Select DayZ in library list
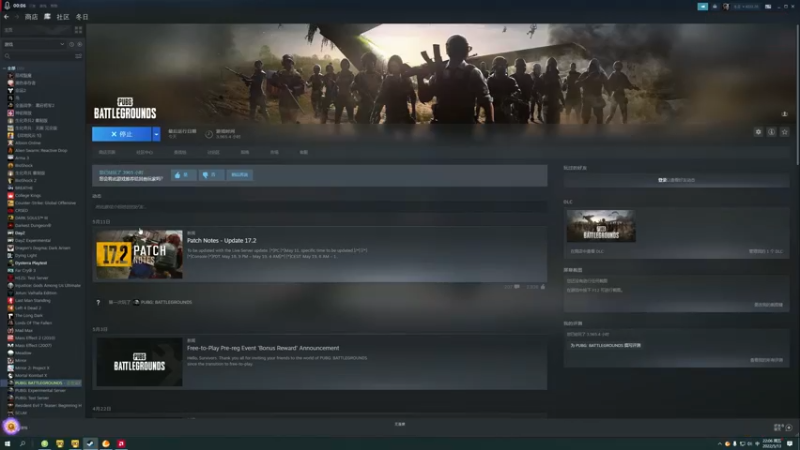The image size is (800, 450). tap(20, 233)
